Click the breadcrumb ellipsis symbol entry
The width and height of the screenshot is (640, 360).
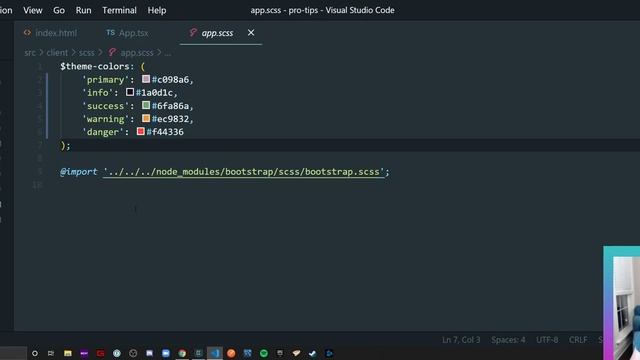[x=168, y=53]
